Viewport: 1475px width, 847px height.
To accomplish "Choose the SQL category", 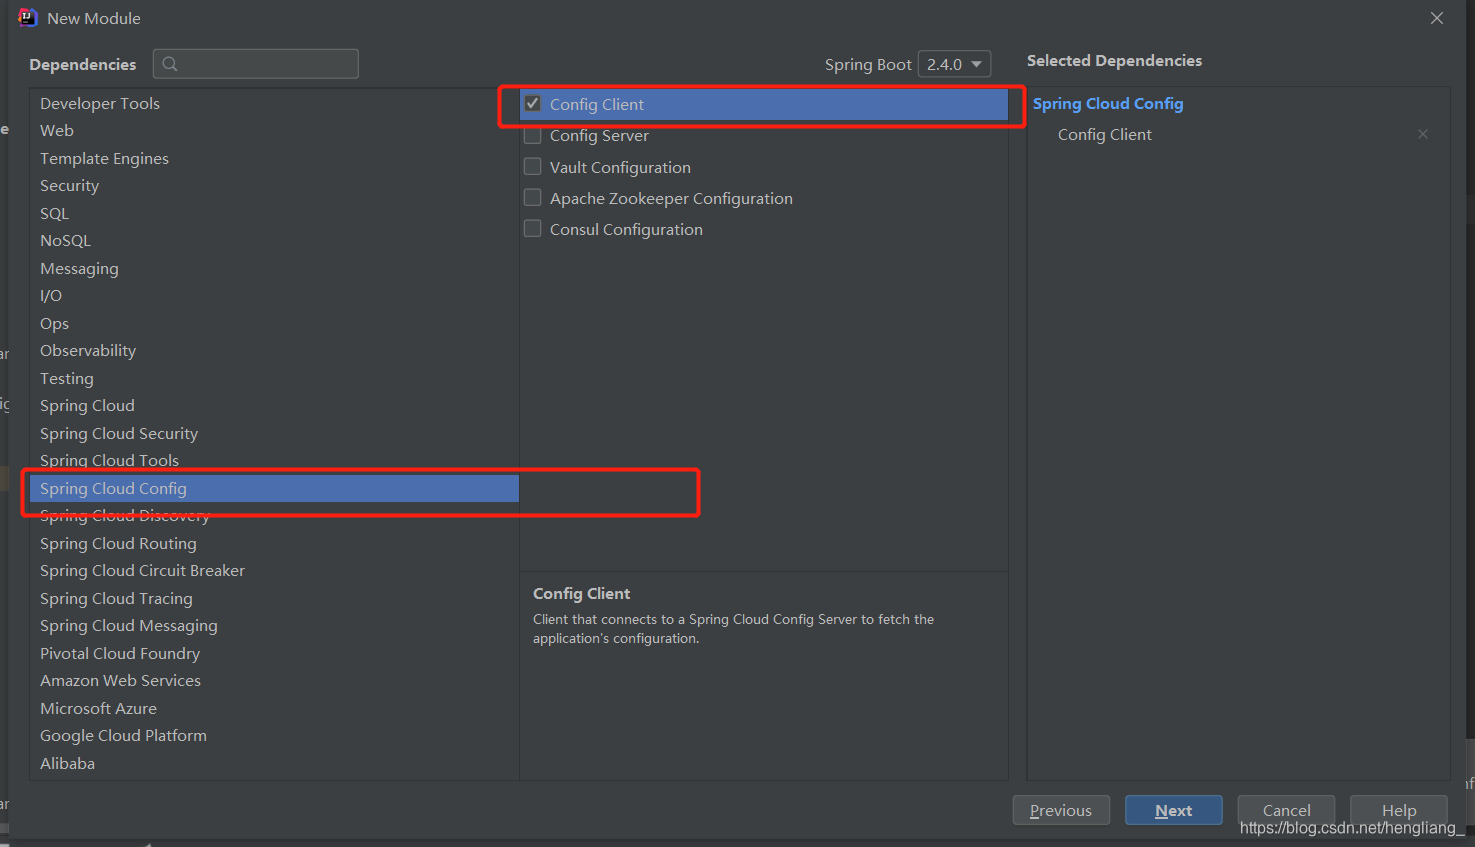I will click(x=274, y=213).
